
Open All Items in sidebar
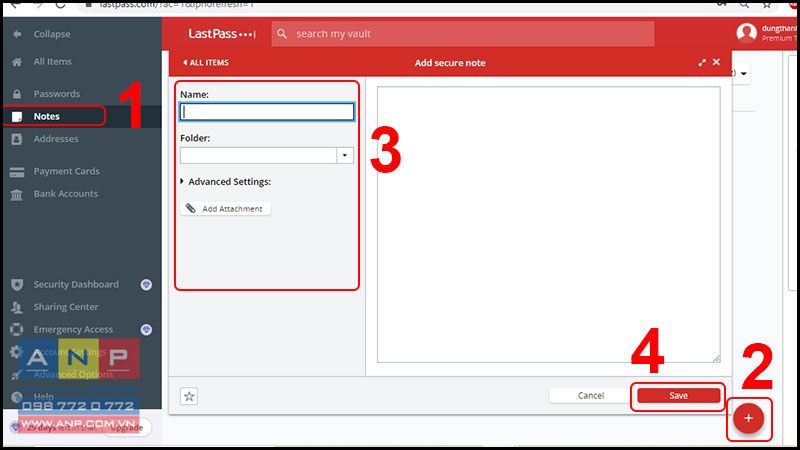(x=52, y=61)
